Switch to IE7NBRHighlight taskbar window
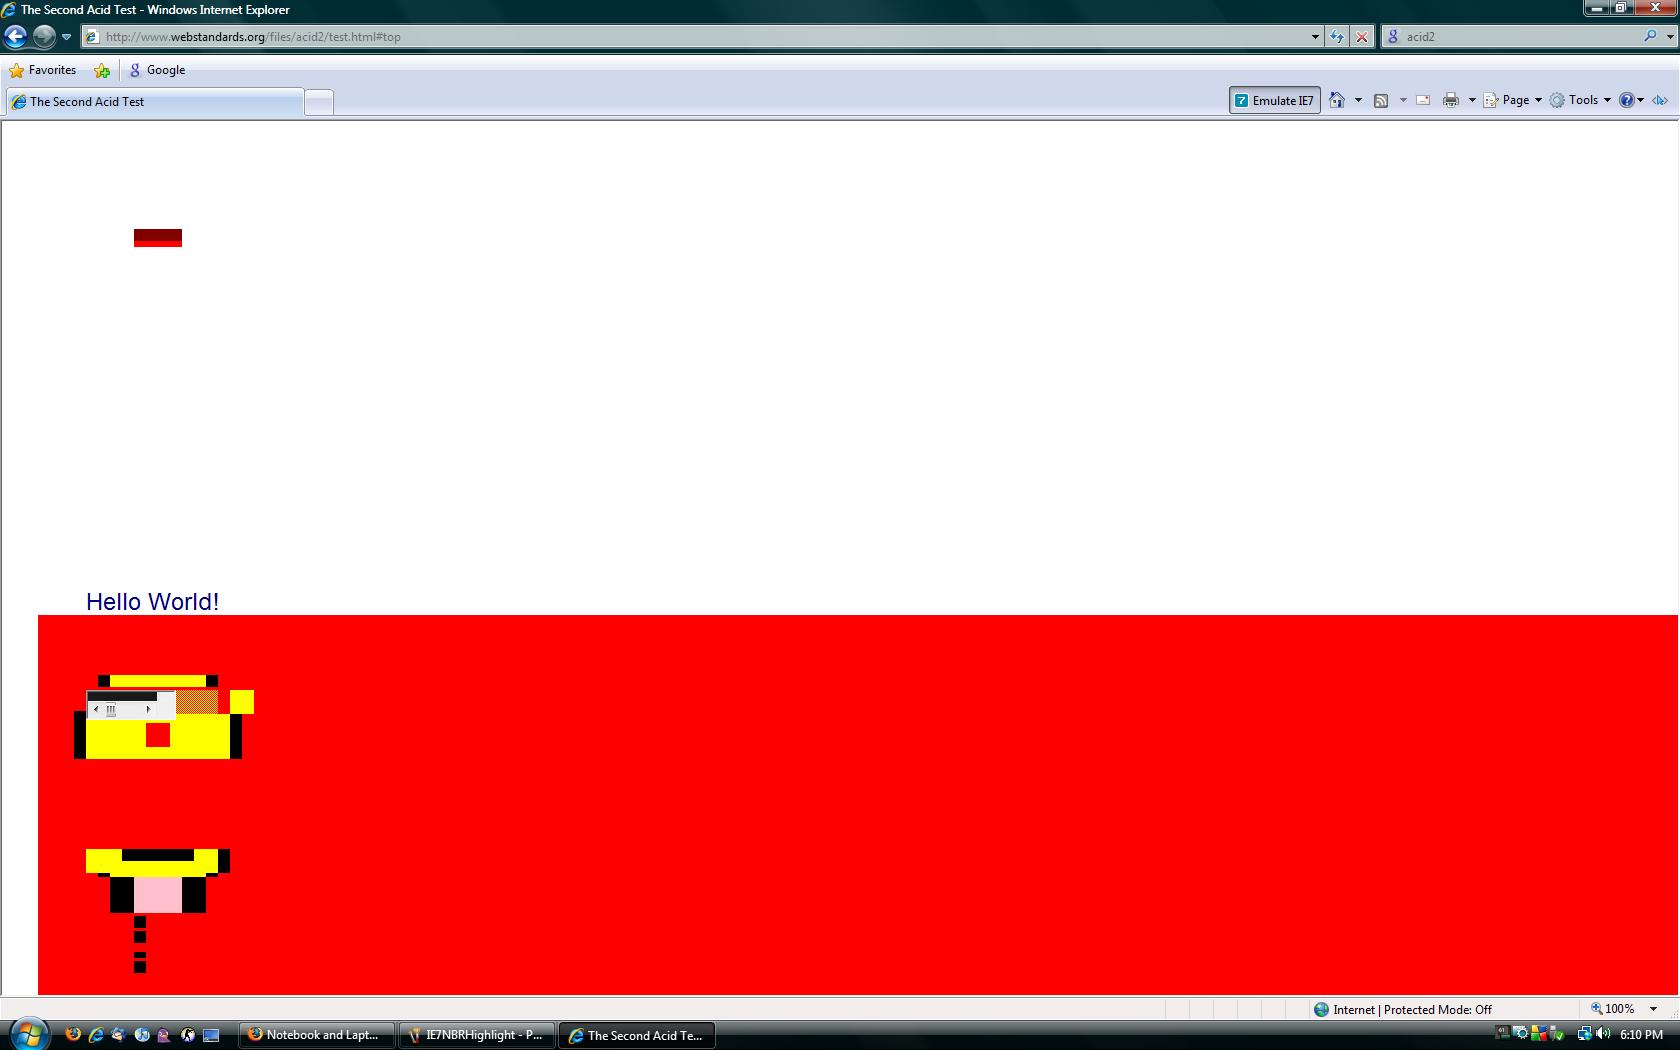The width and height of the screenshot is (1680, 1050). 476,1035
